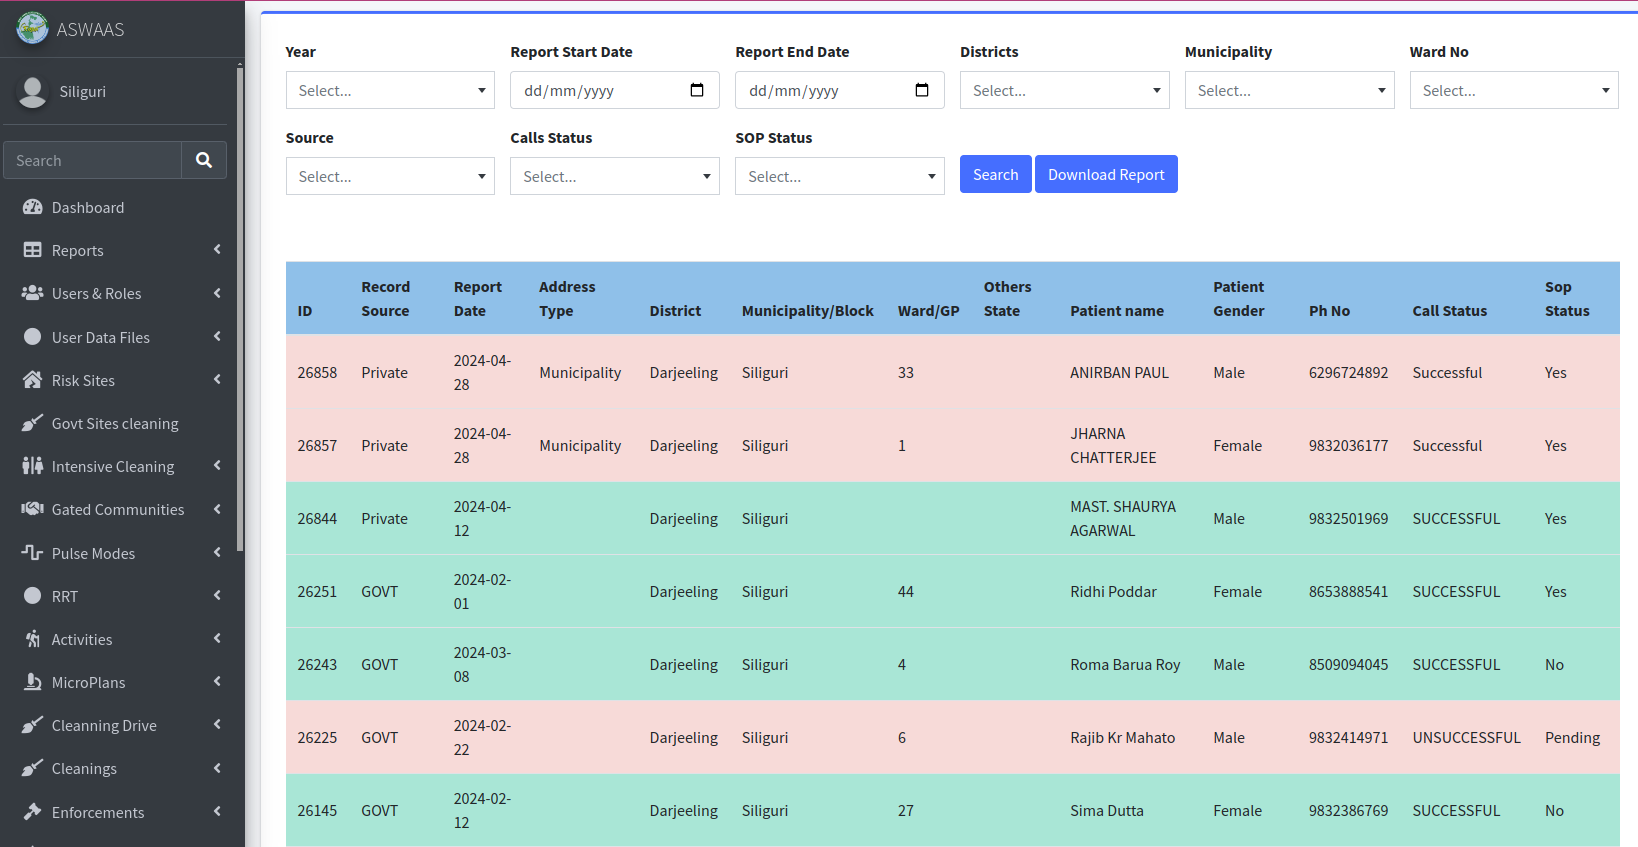Click the Pulse Modes icon

point(33,553)
